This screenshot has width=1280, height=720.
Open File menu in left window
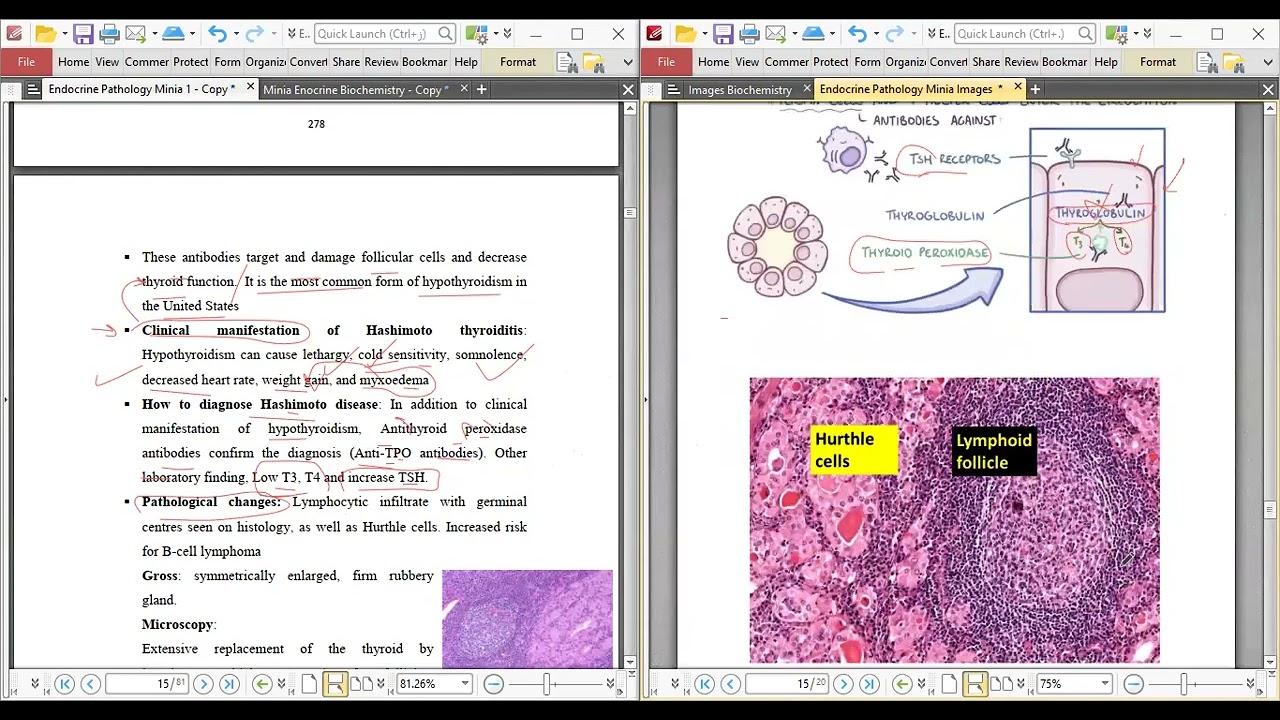tap(26, 62)
